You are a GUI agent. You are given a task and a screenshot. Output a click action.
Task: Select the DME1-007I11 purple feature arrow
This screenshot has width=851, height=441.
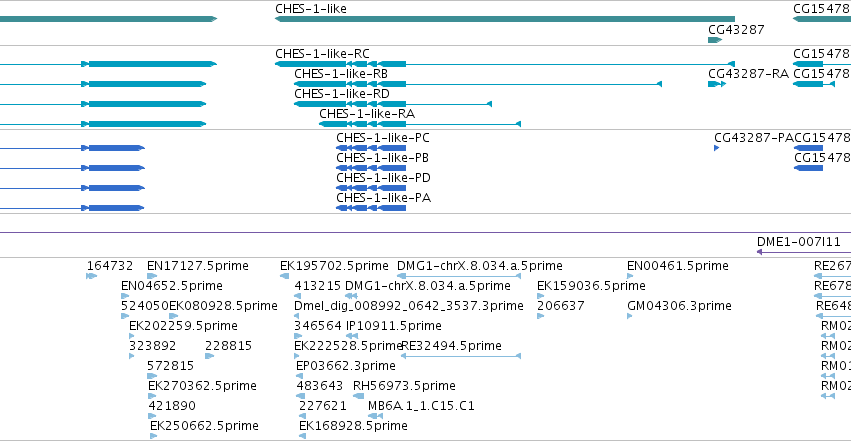point(804,252)
